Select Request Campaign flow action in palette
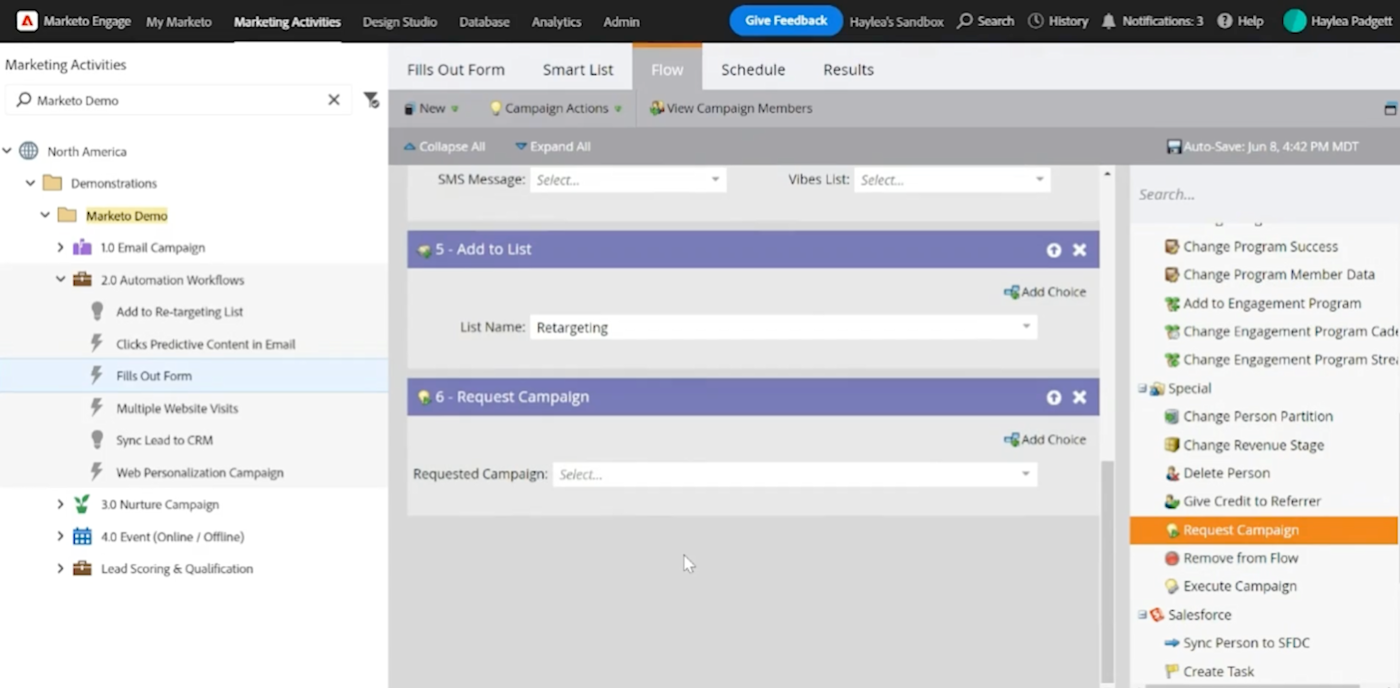This screenshot has height=688, width=1400. [1264, 530]
